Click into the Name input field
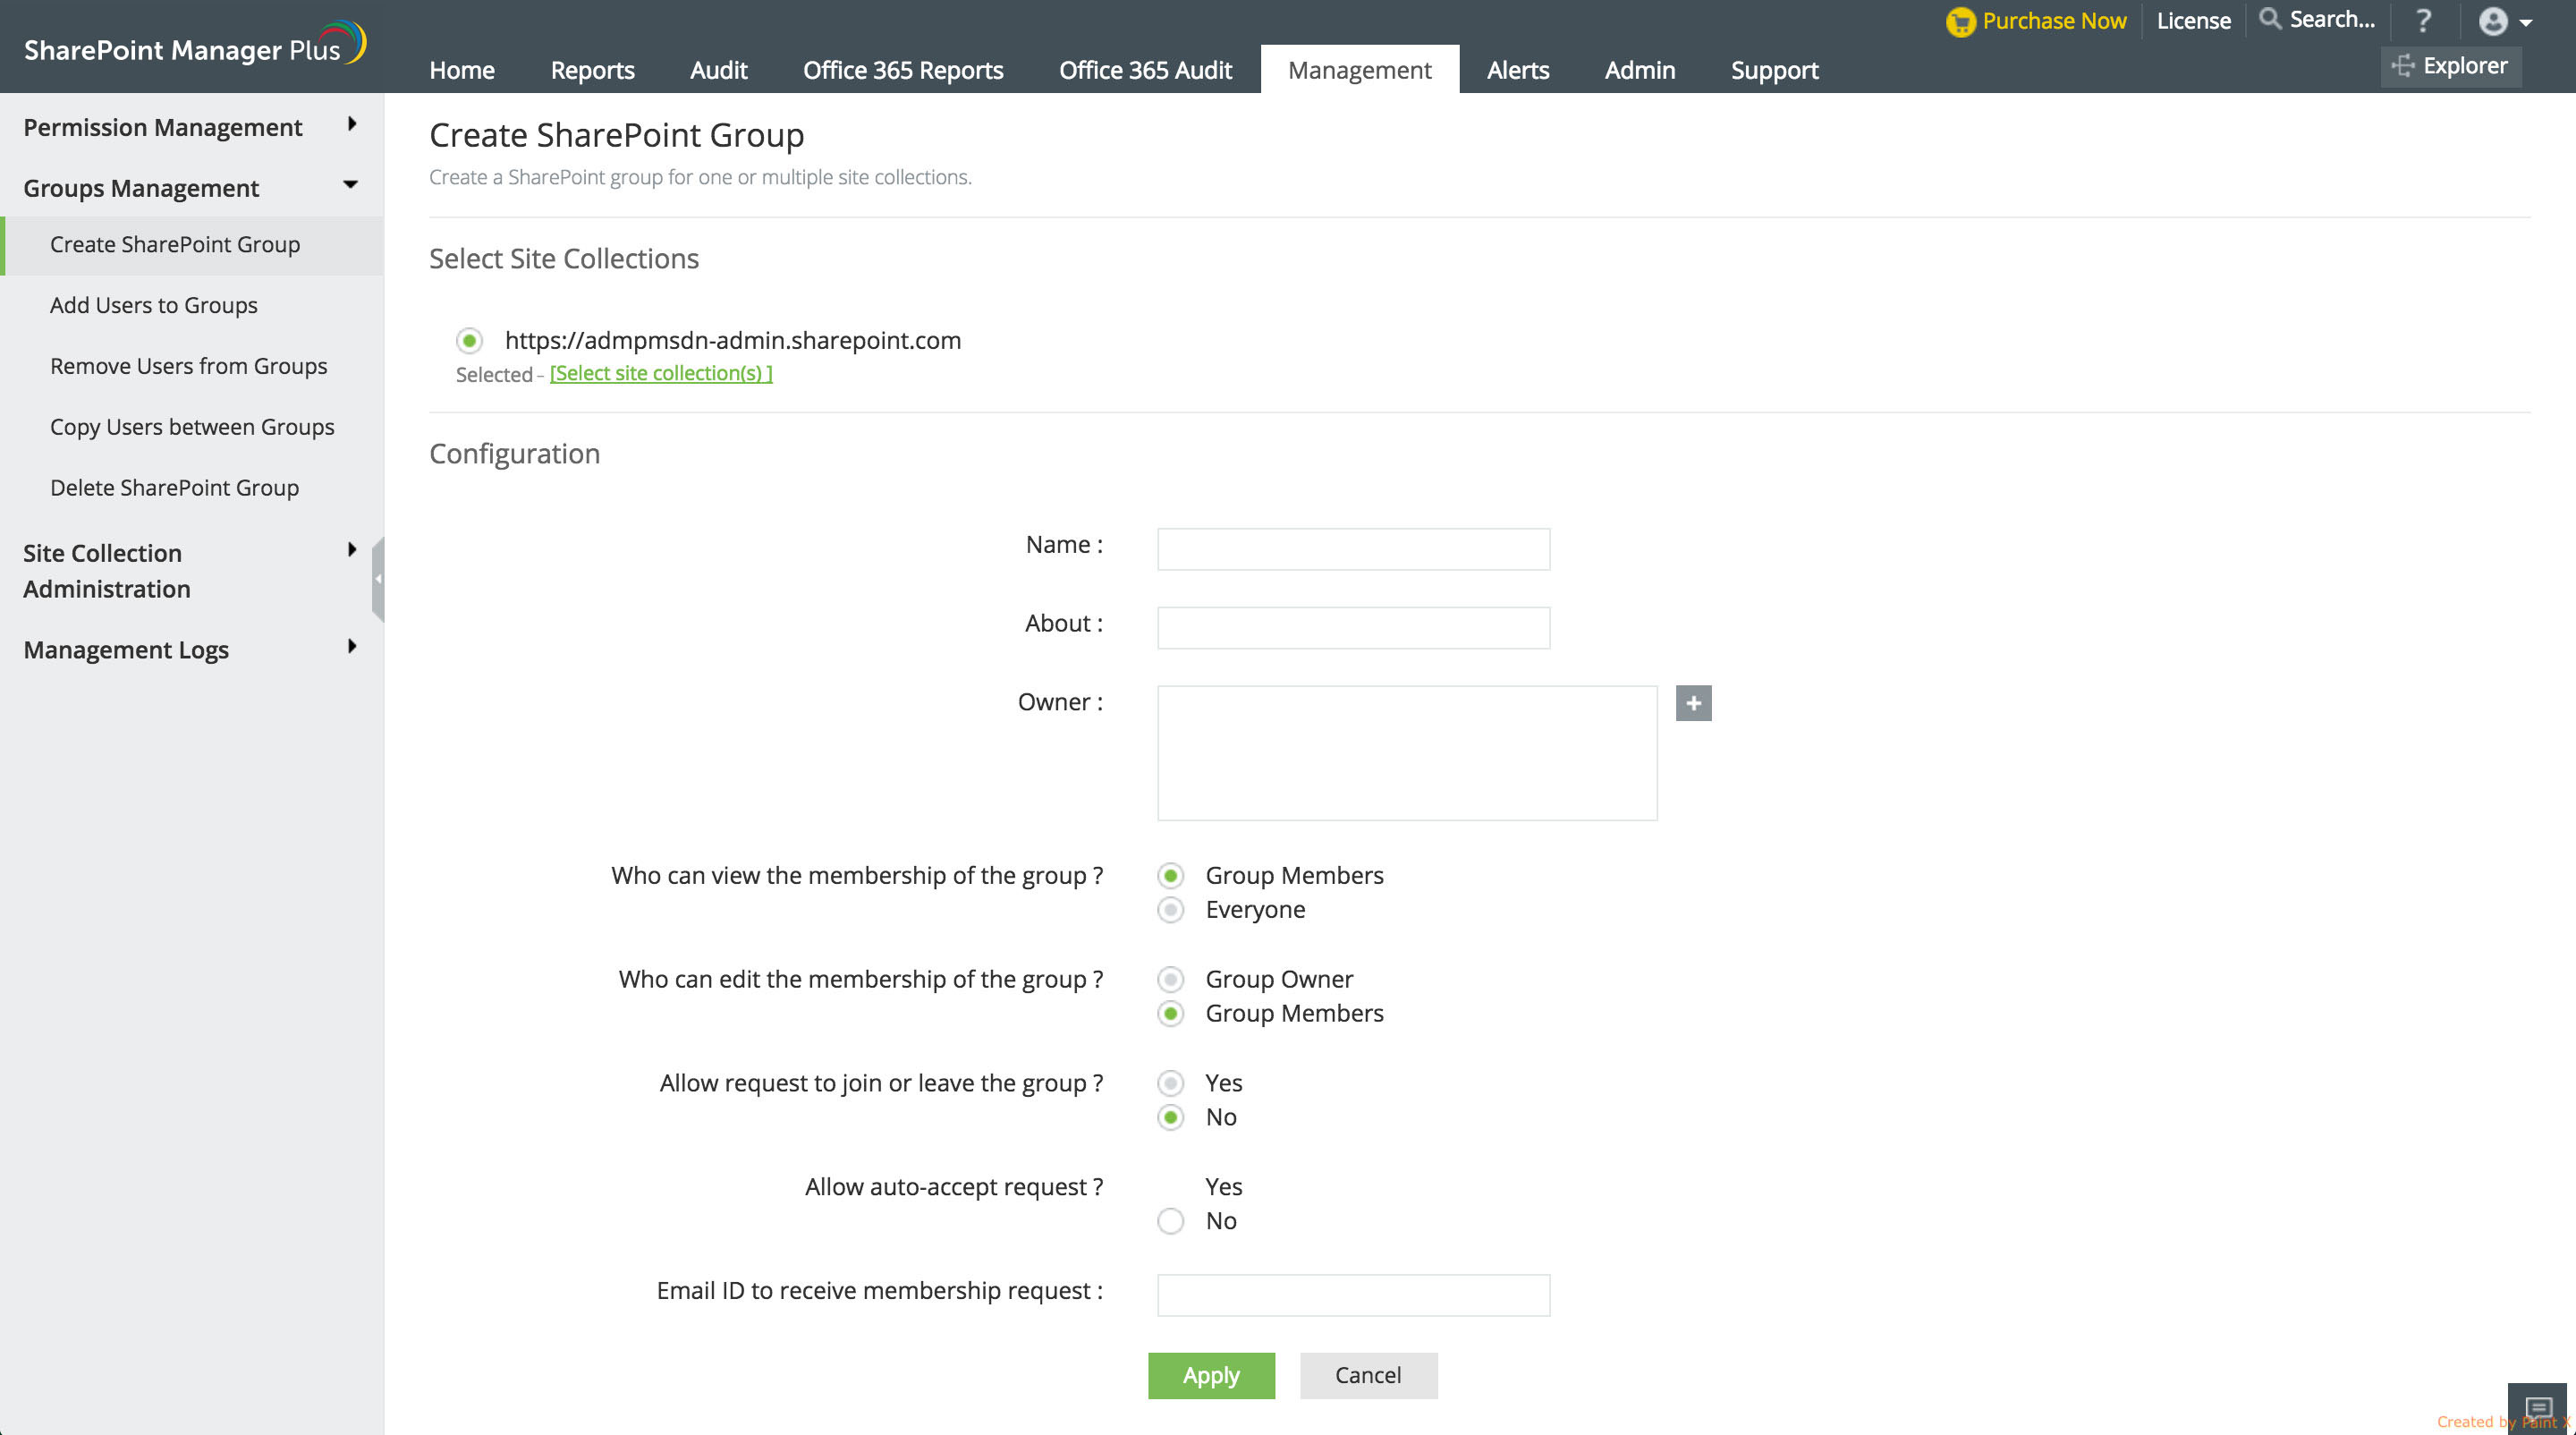Viewport: 2576px width, 1435px height. (1352, 549)
